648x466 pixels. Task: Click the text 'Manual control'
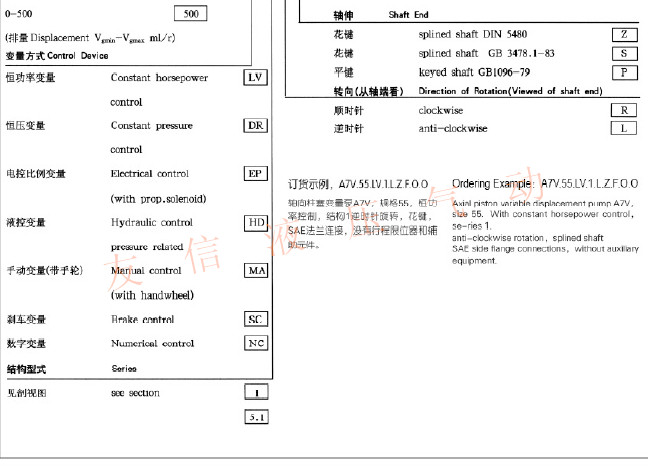point(146,271)
